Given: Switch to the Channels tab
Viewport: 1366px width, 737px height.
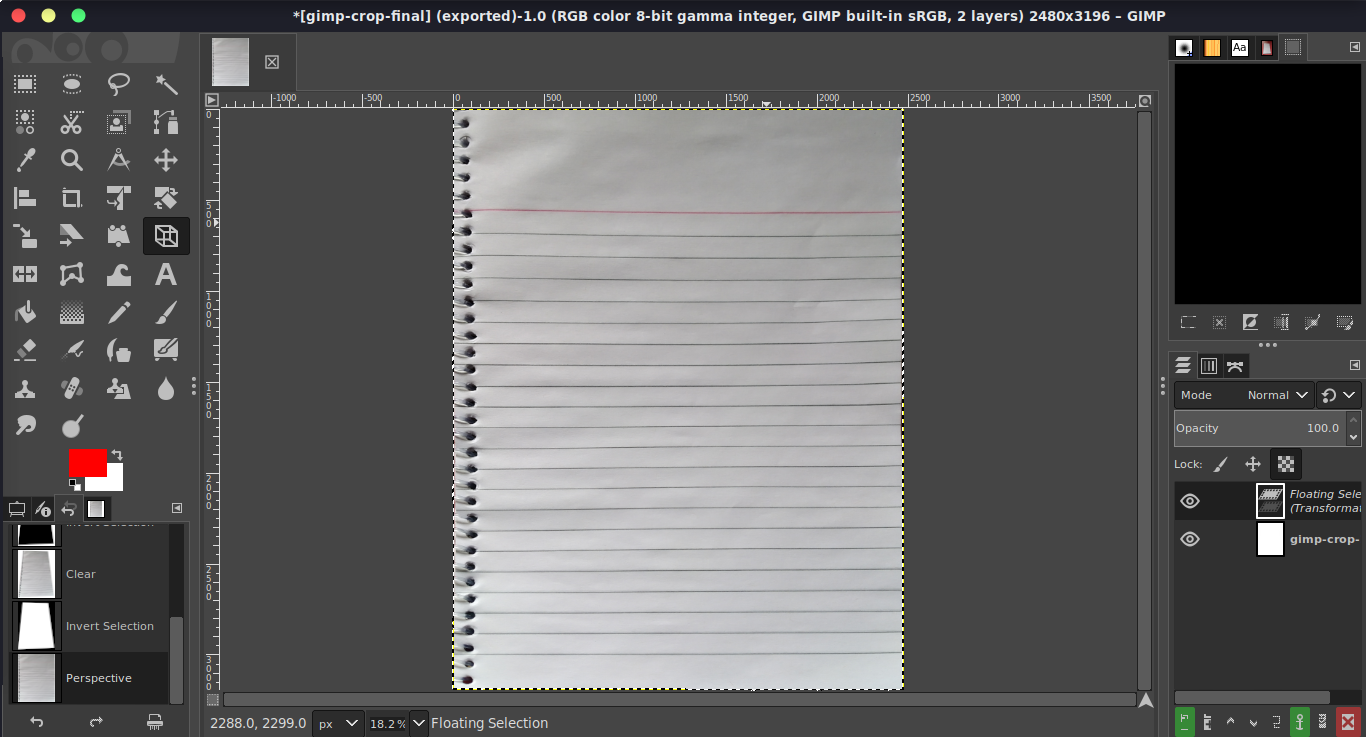Looking at the screenshot, I should coord(1209,366).
